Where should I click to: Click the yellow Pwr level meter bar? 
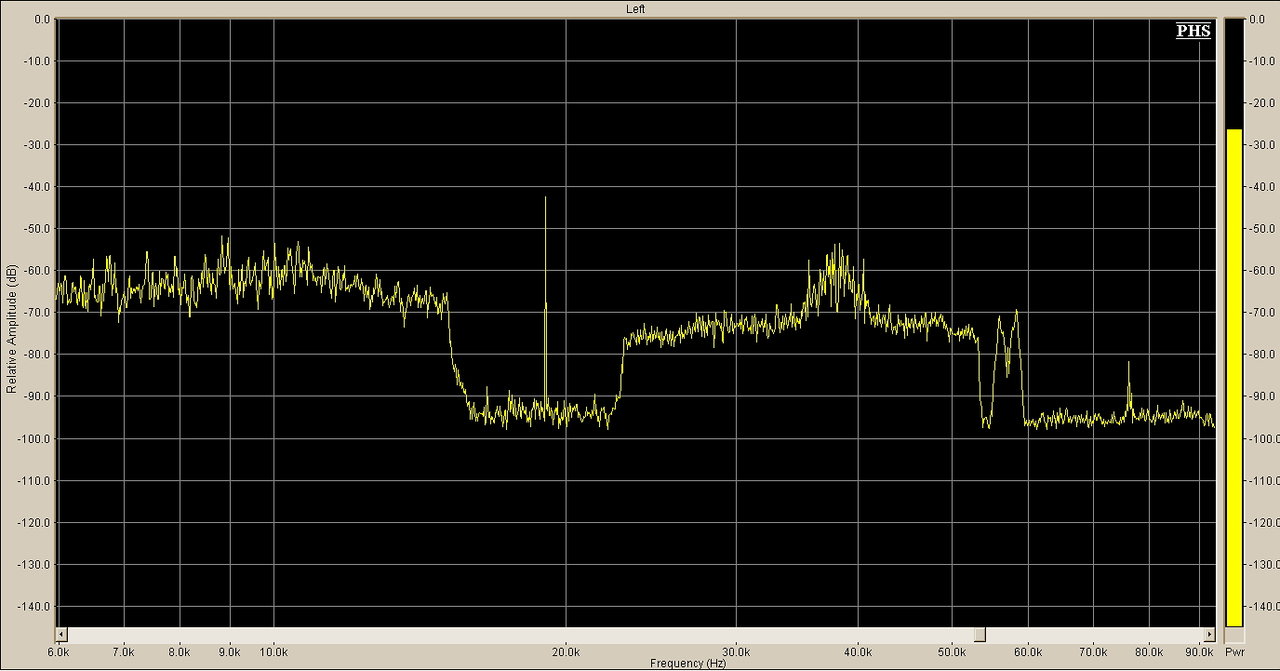coord(1234,377)
